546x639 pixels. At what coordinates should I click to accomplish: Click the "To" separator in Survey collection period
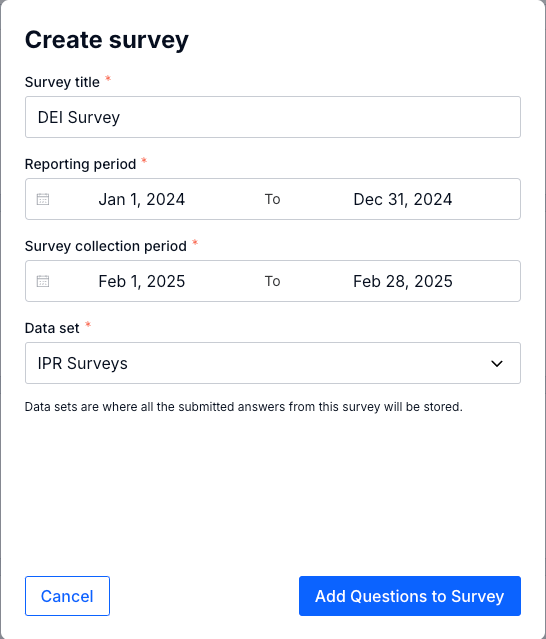point(273,281)
